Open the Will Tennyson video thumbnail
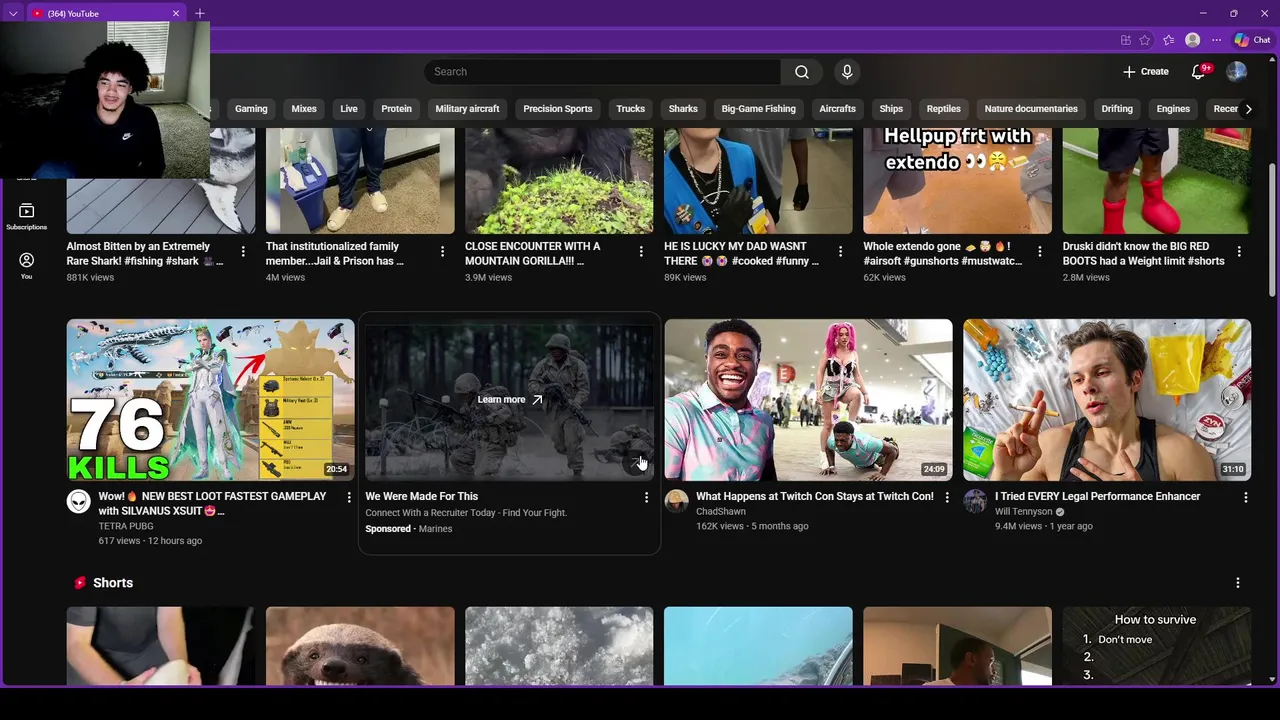This screenshot has height=720, width=1280. pyautogui.click(x=1107, y=400)
